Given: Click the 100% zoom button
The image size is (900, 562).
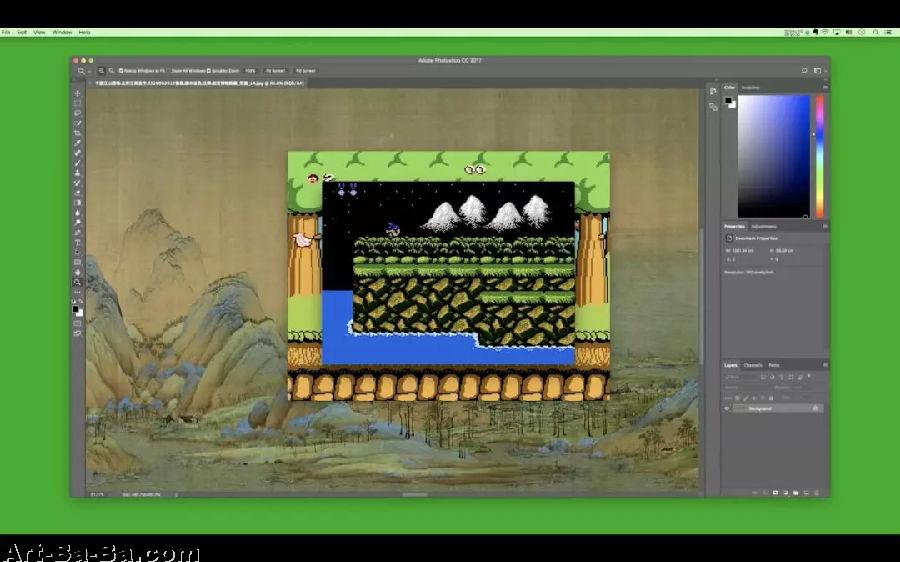Looking at the screenshot, I should point(250,71).
